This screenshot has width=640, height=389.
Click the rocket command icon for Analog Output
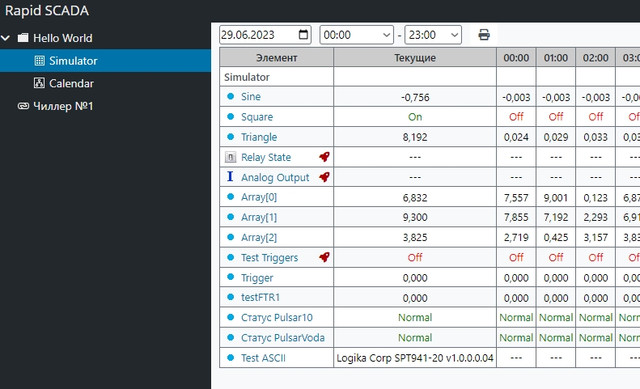pyautogui.click(x=324, y=177)
